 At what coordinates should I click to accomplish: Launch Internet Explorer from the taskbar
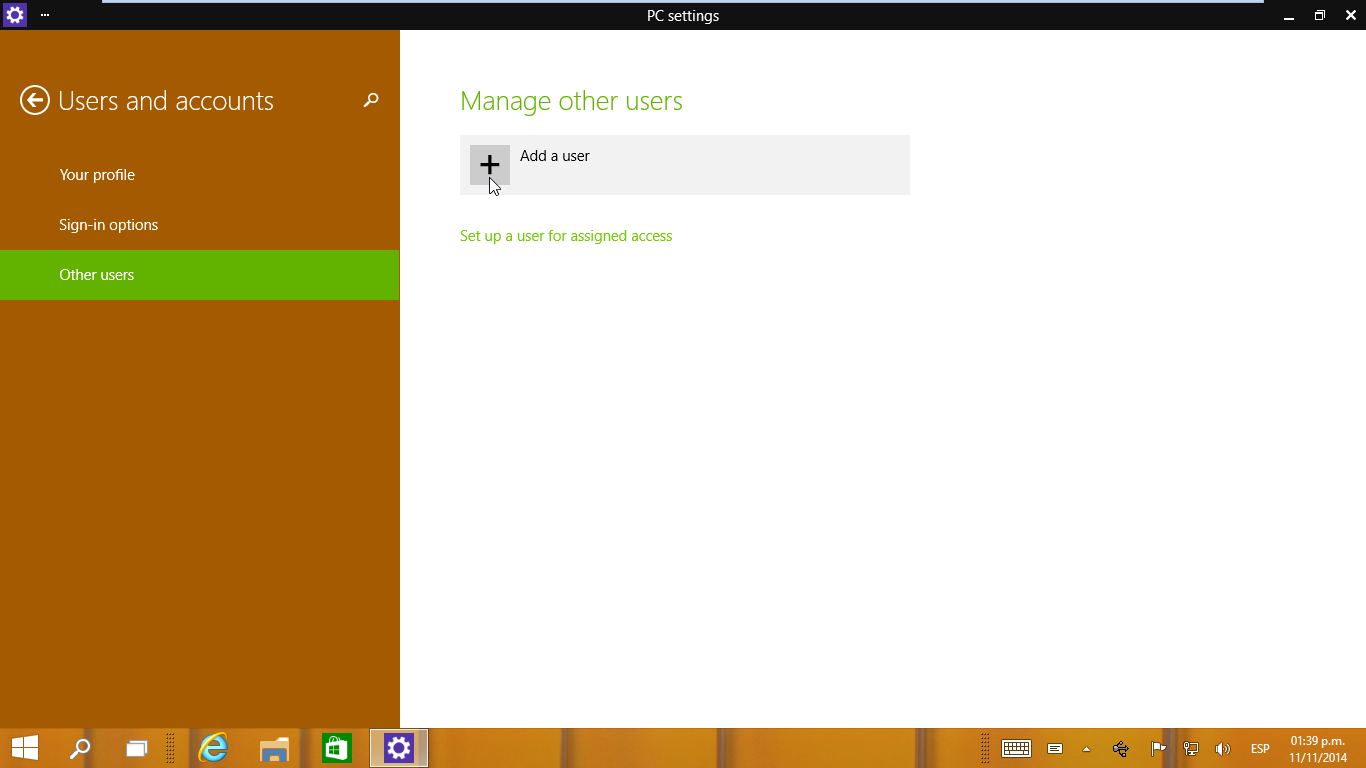click(x=213, y=748)
